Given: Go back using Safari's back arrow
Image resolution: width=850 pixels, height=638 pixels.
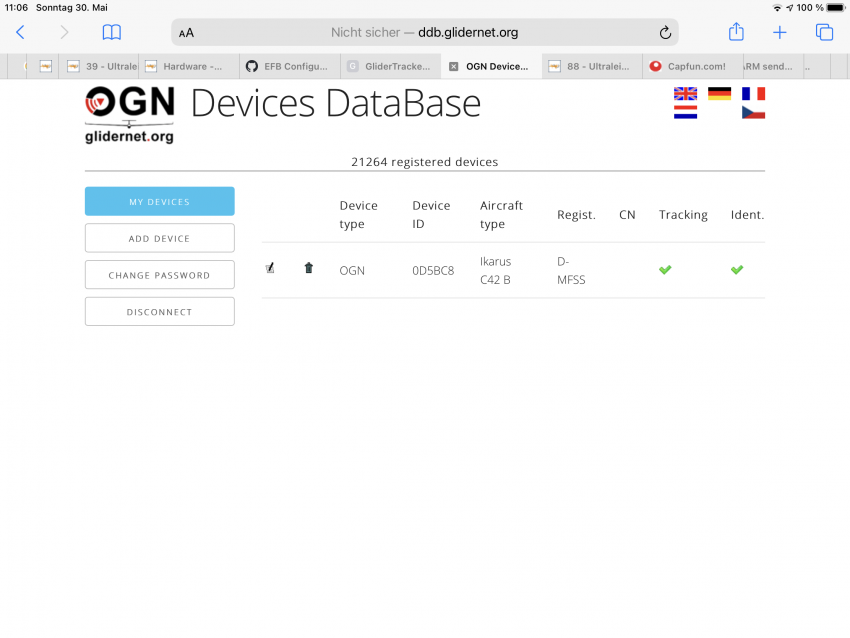Looking at the screenshot, I should pos(20,33).
